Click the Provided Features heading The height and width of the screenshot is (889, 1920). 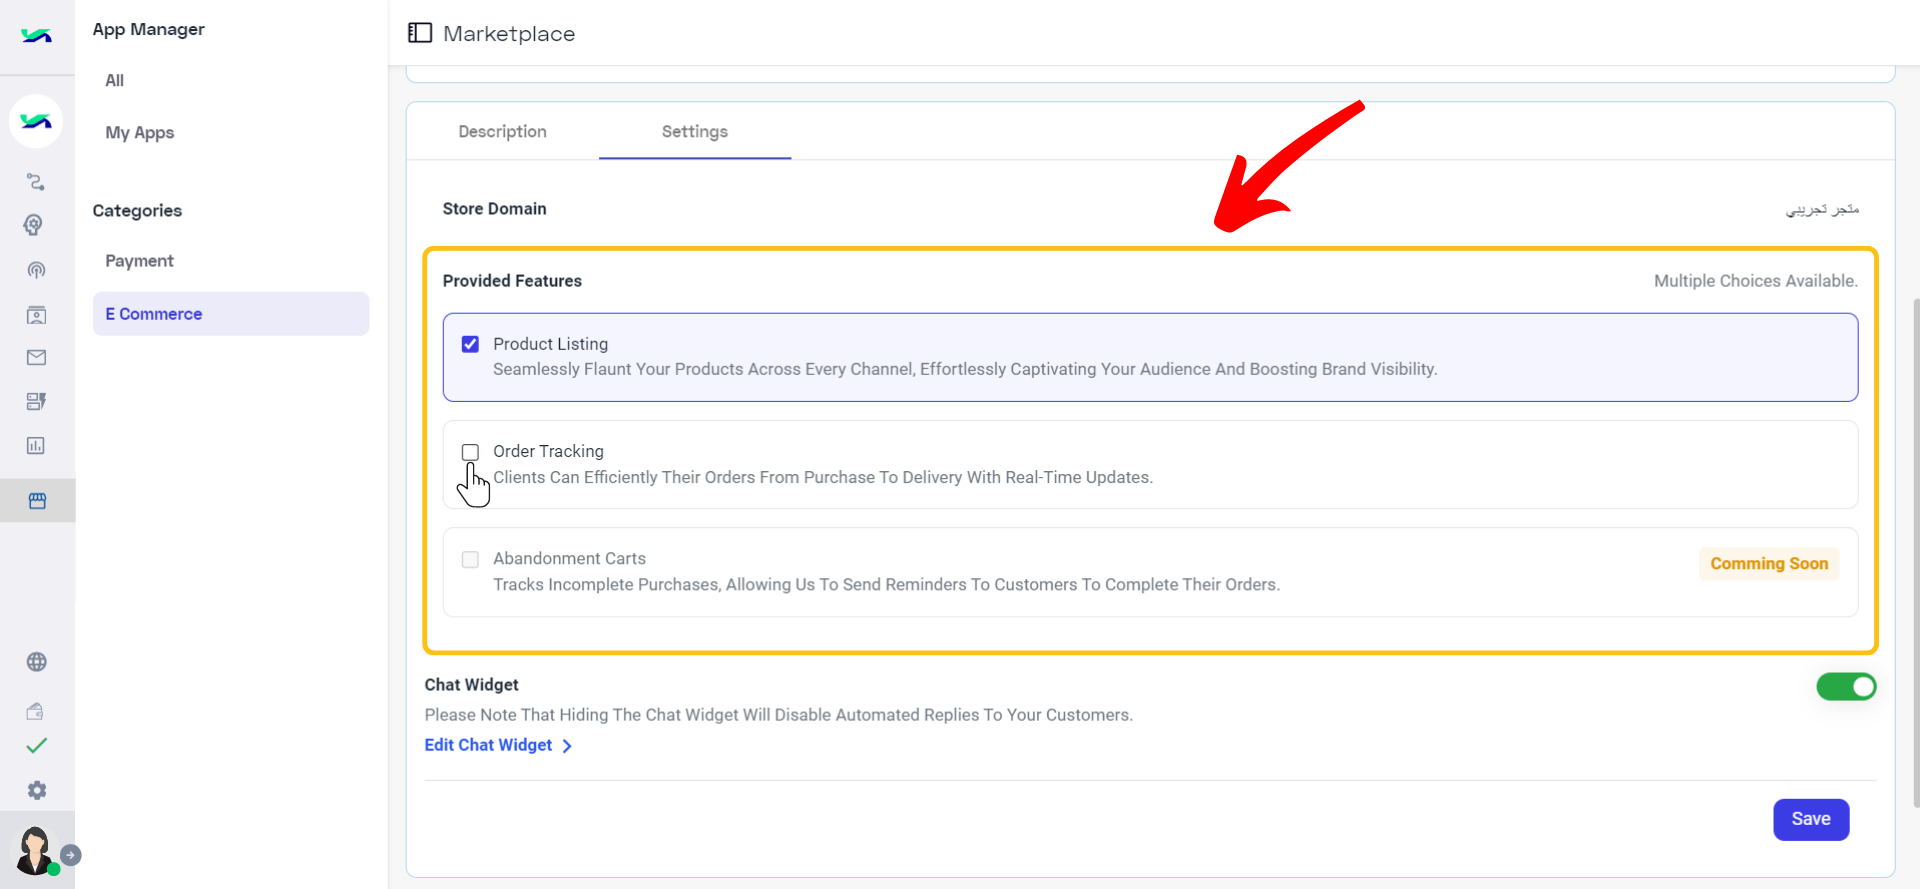(512, 281)
